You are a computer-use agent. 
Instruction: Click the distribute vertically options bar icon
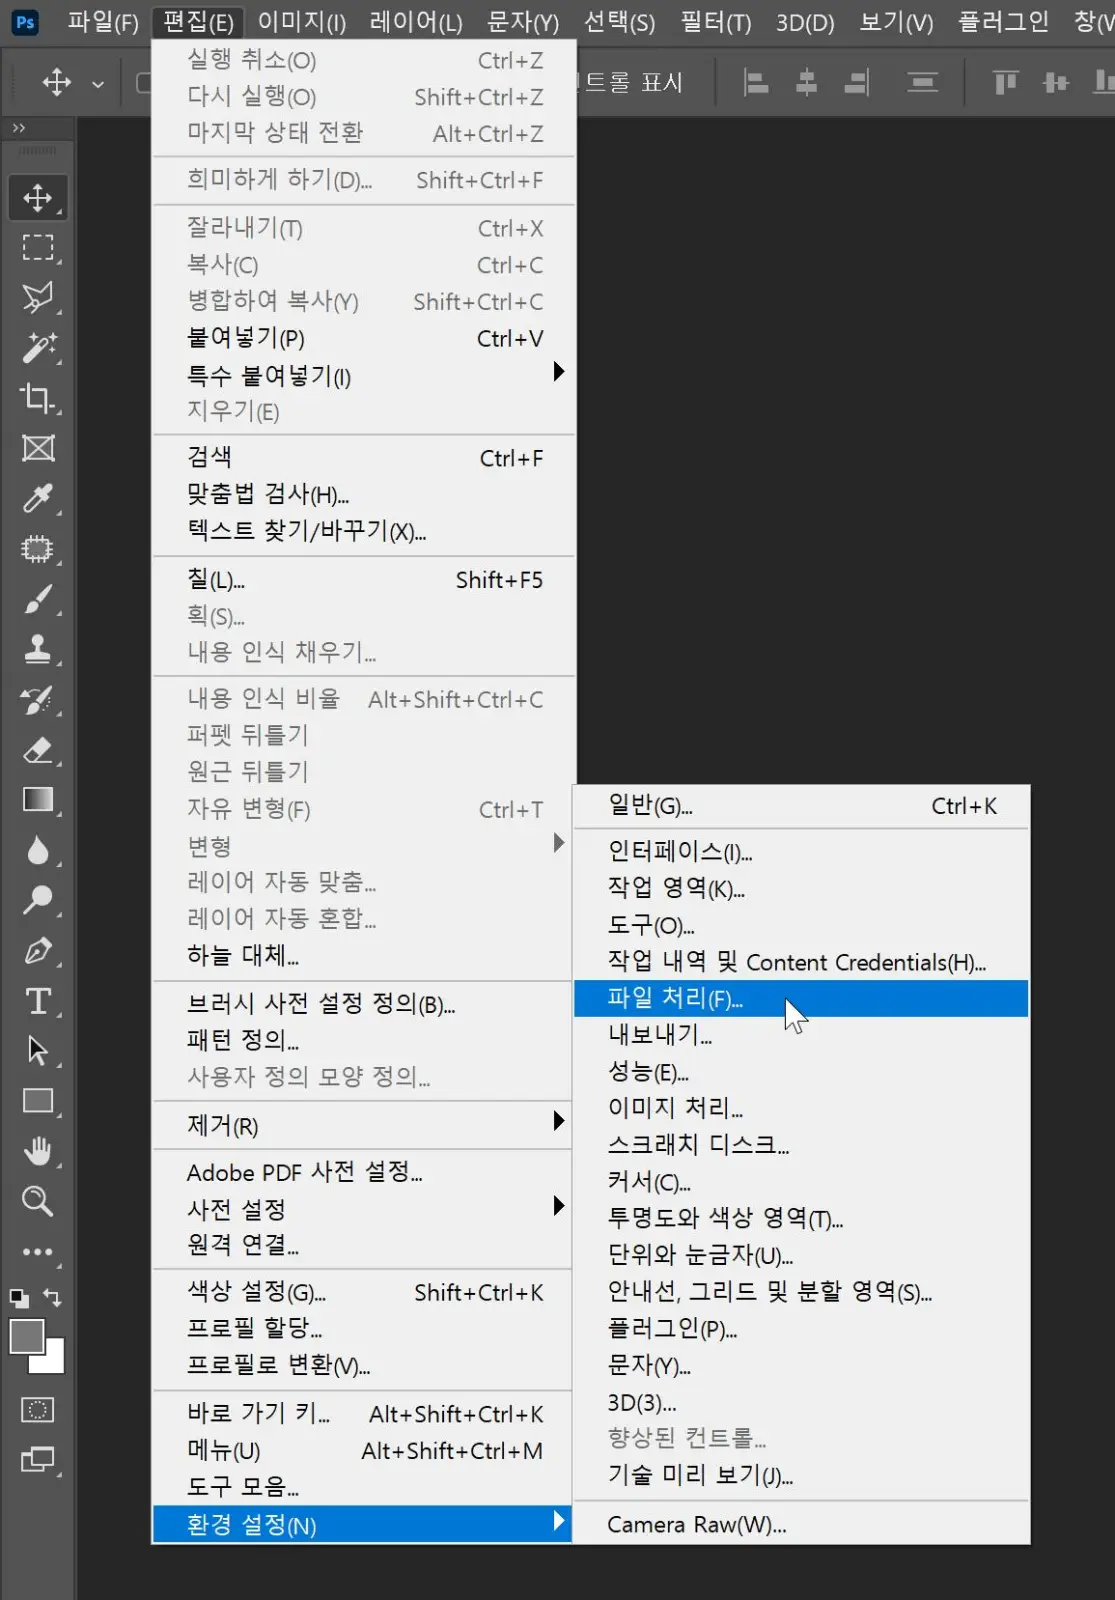922,83
